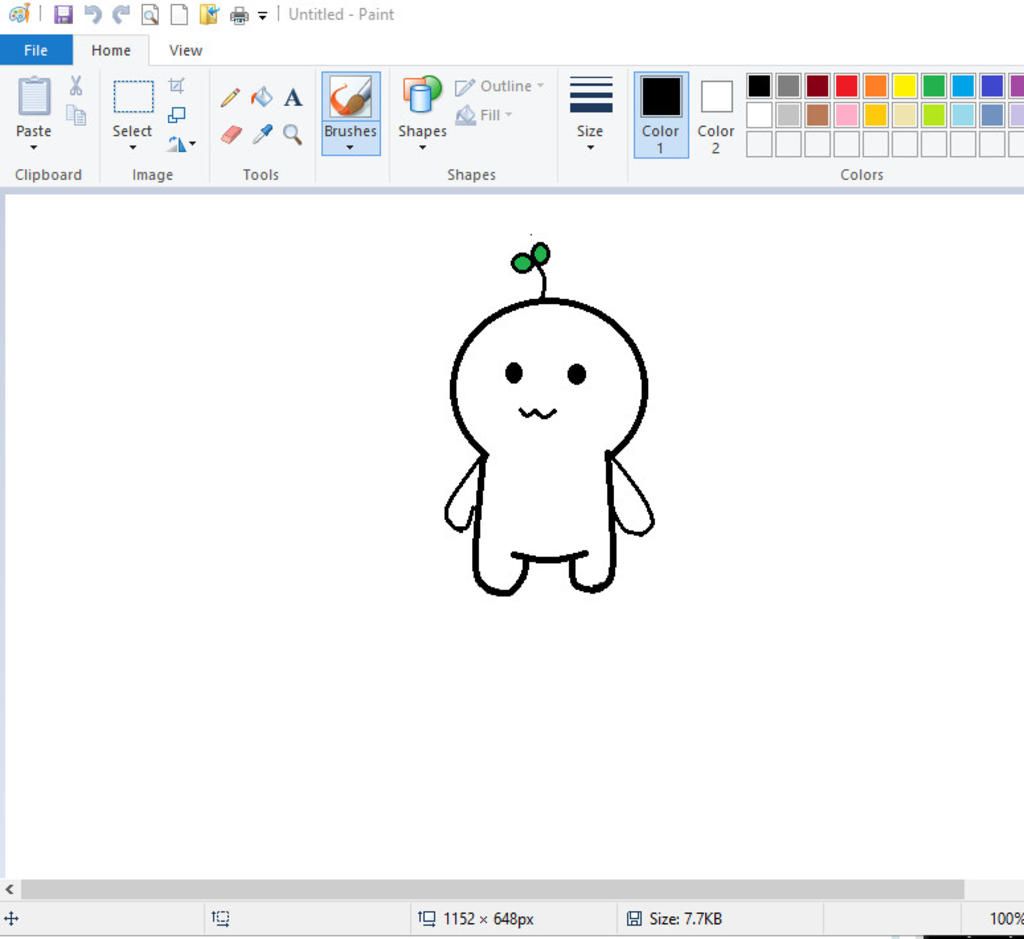This screenshot has height=939, width=1024.
Task: Select the Fill with color bucket tool
Action: coord(262,97)
